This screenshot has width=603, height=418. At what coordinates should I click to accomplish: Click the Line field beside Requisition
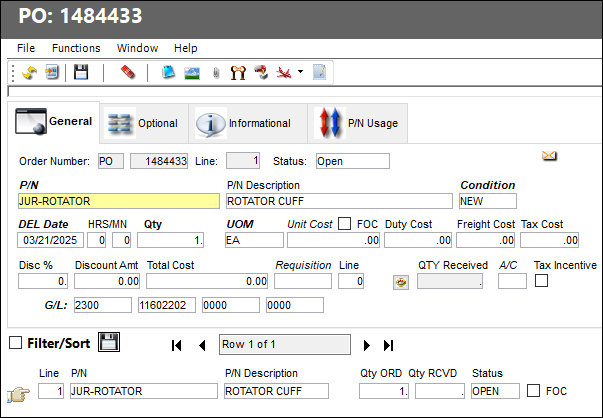click(351, 281)
